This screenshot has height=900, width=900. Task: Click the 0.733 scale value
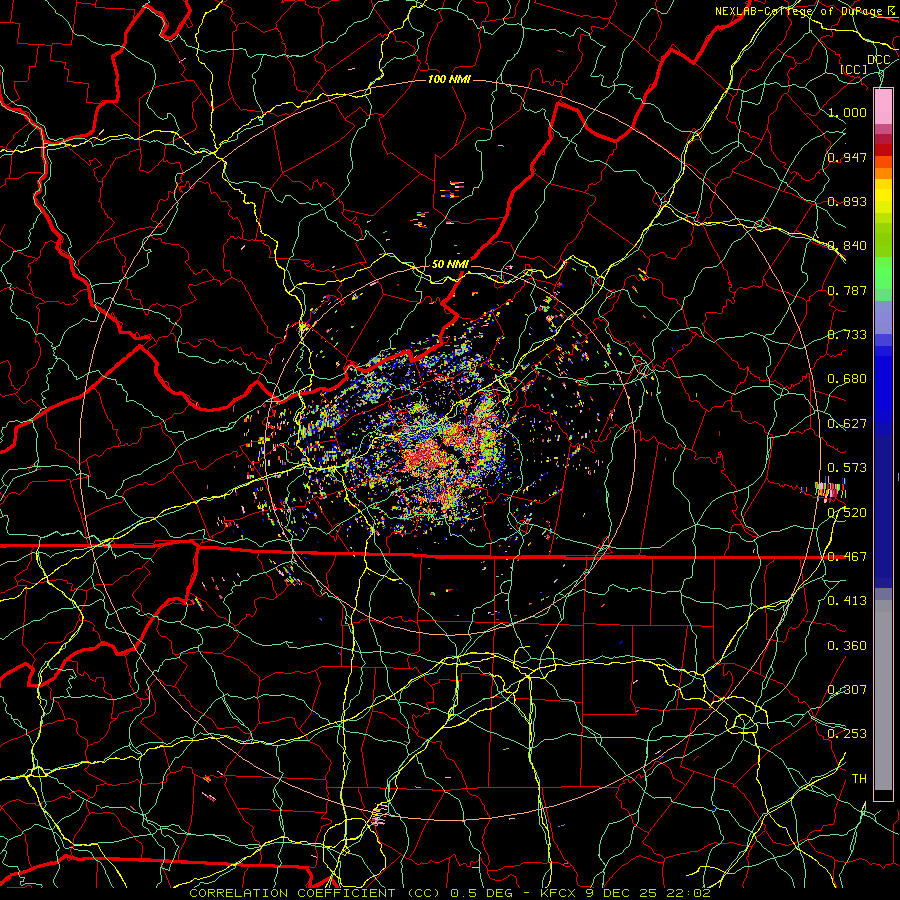pos(847,335)
